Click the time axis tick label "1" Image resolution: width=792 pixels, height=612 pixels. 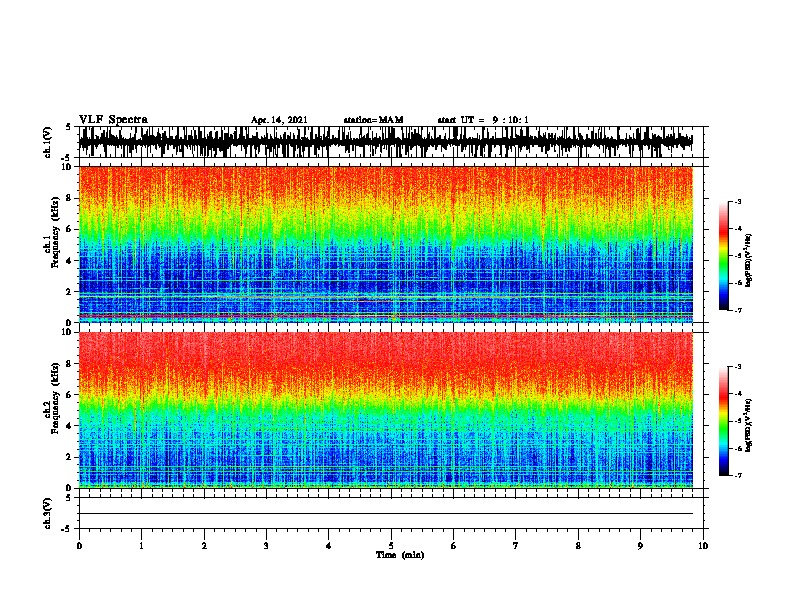click(x=141, y=546)
